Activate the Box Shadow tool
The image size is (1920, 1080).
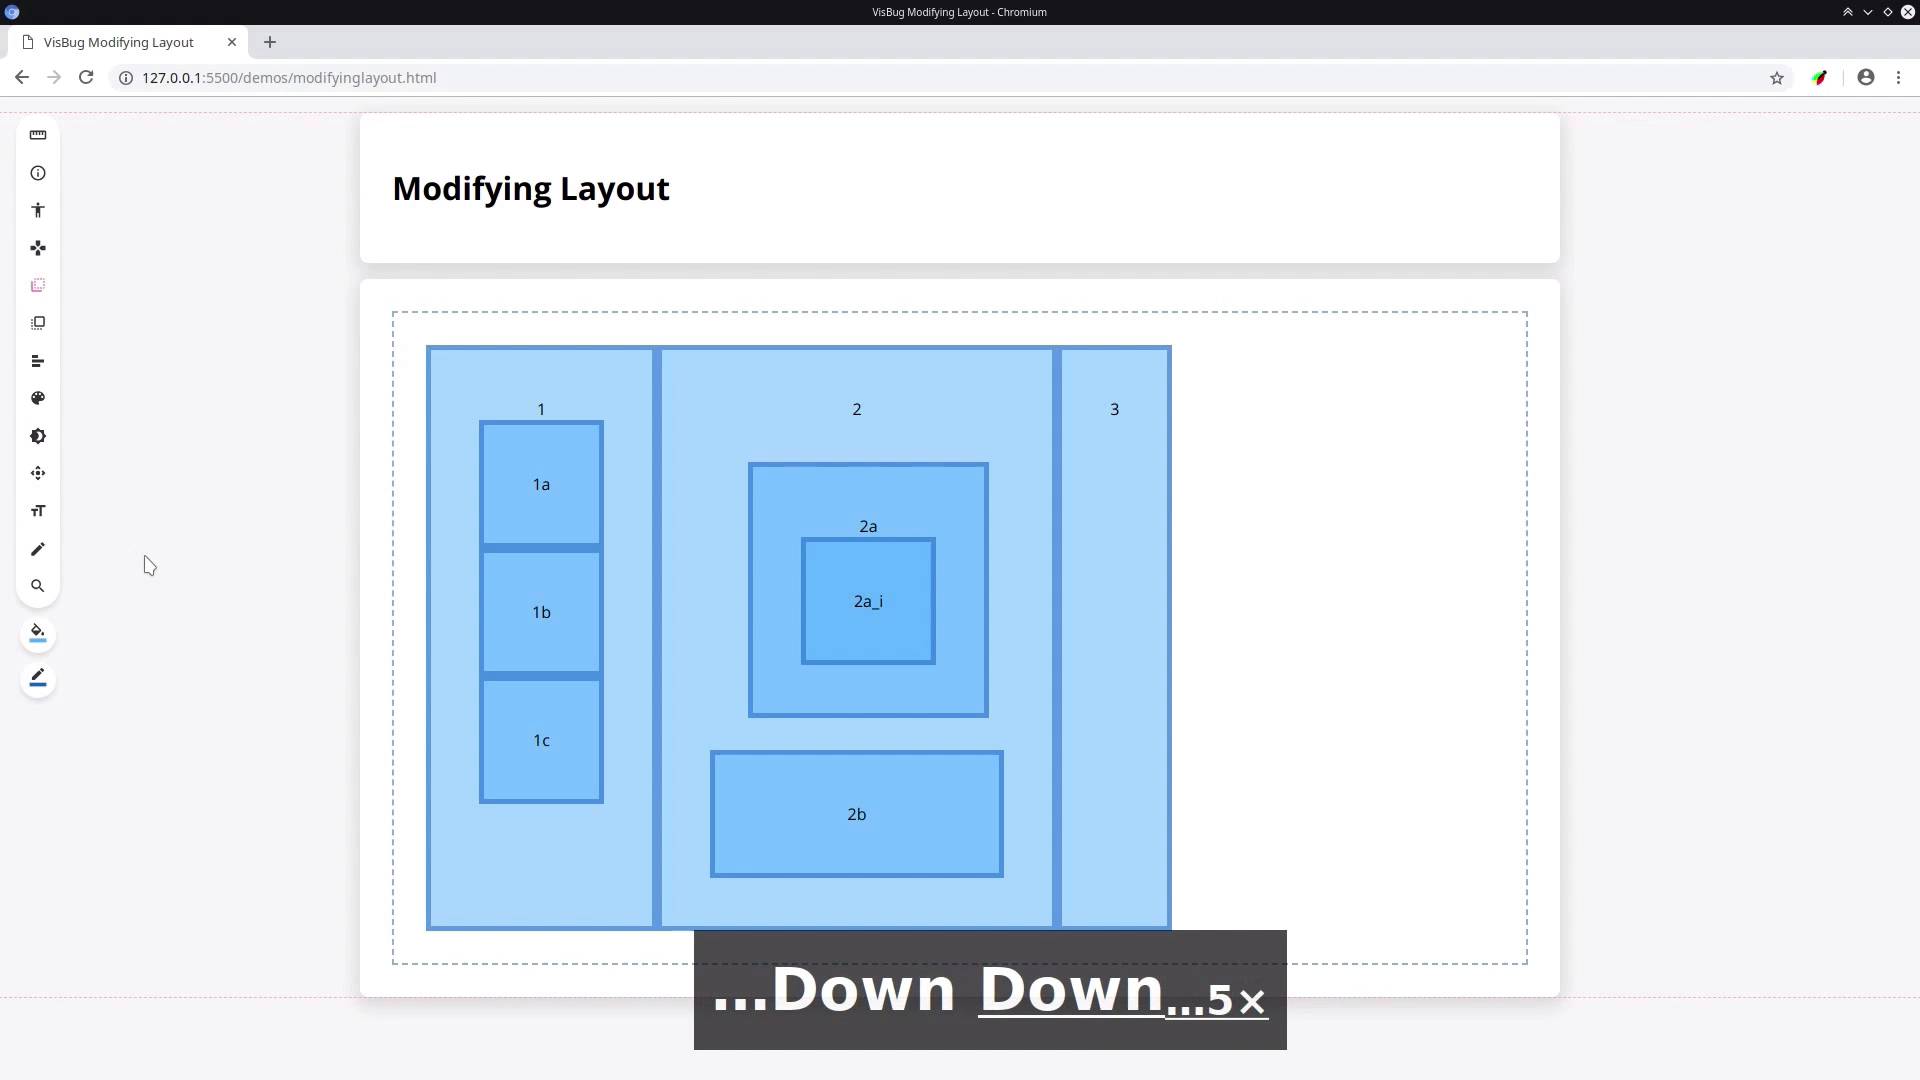pos(38,436)
